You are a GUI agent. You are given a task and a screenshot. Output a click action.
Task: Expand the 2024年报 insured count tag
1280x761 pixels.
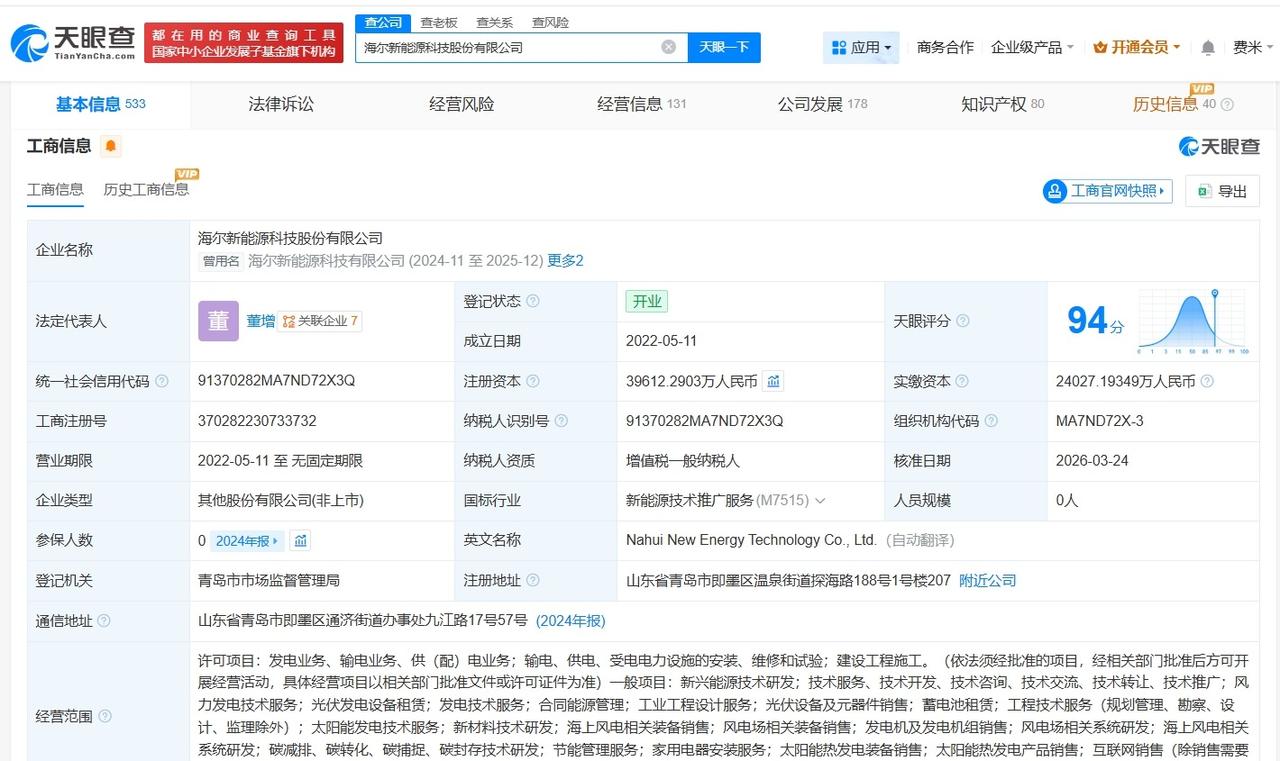(248, 540)
